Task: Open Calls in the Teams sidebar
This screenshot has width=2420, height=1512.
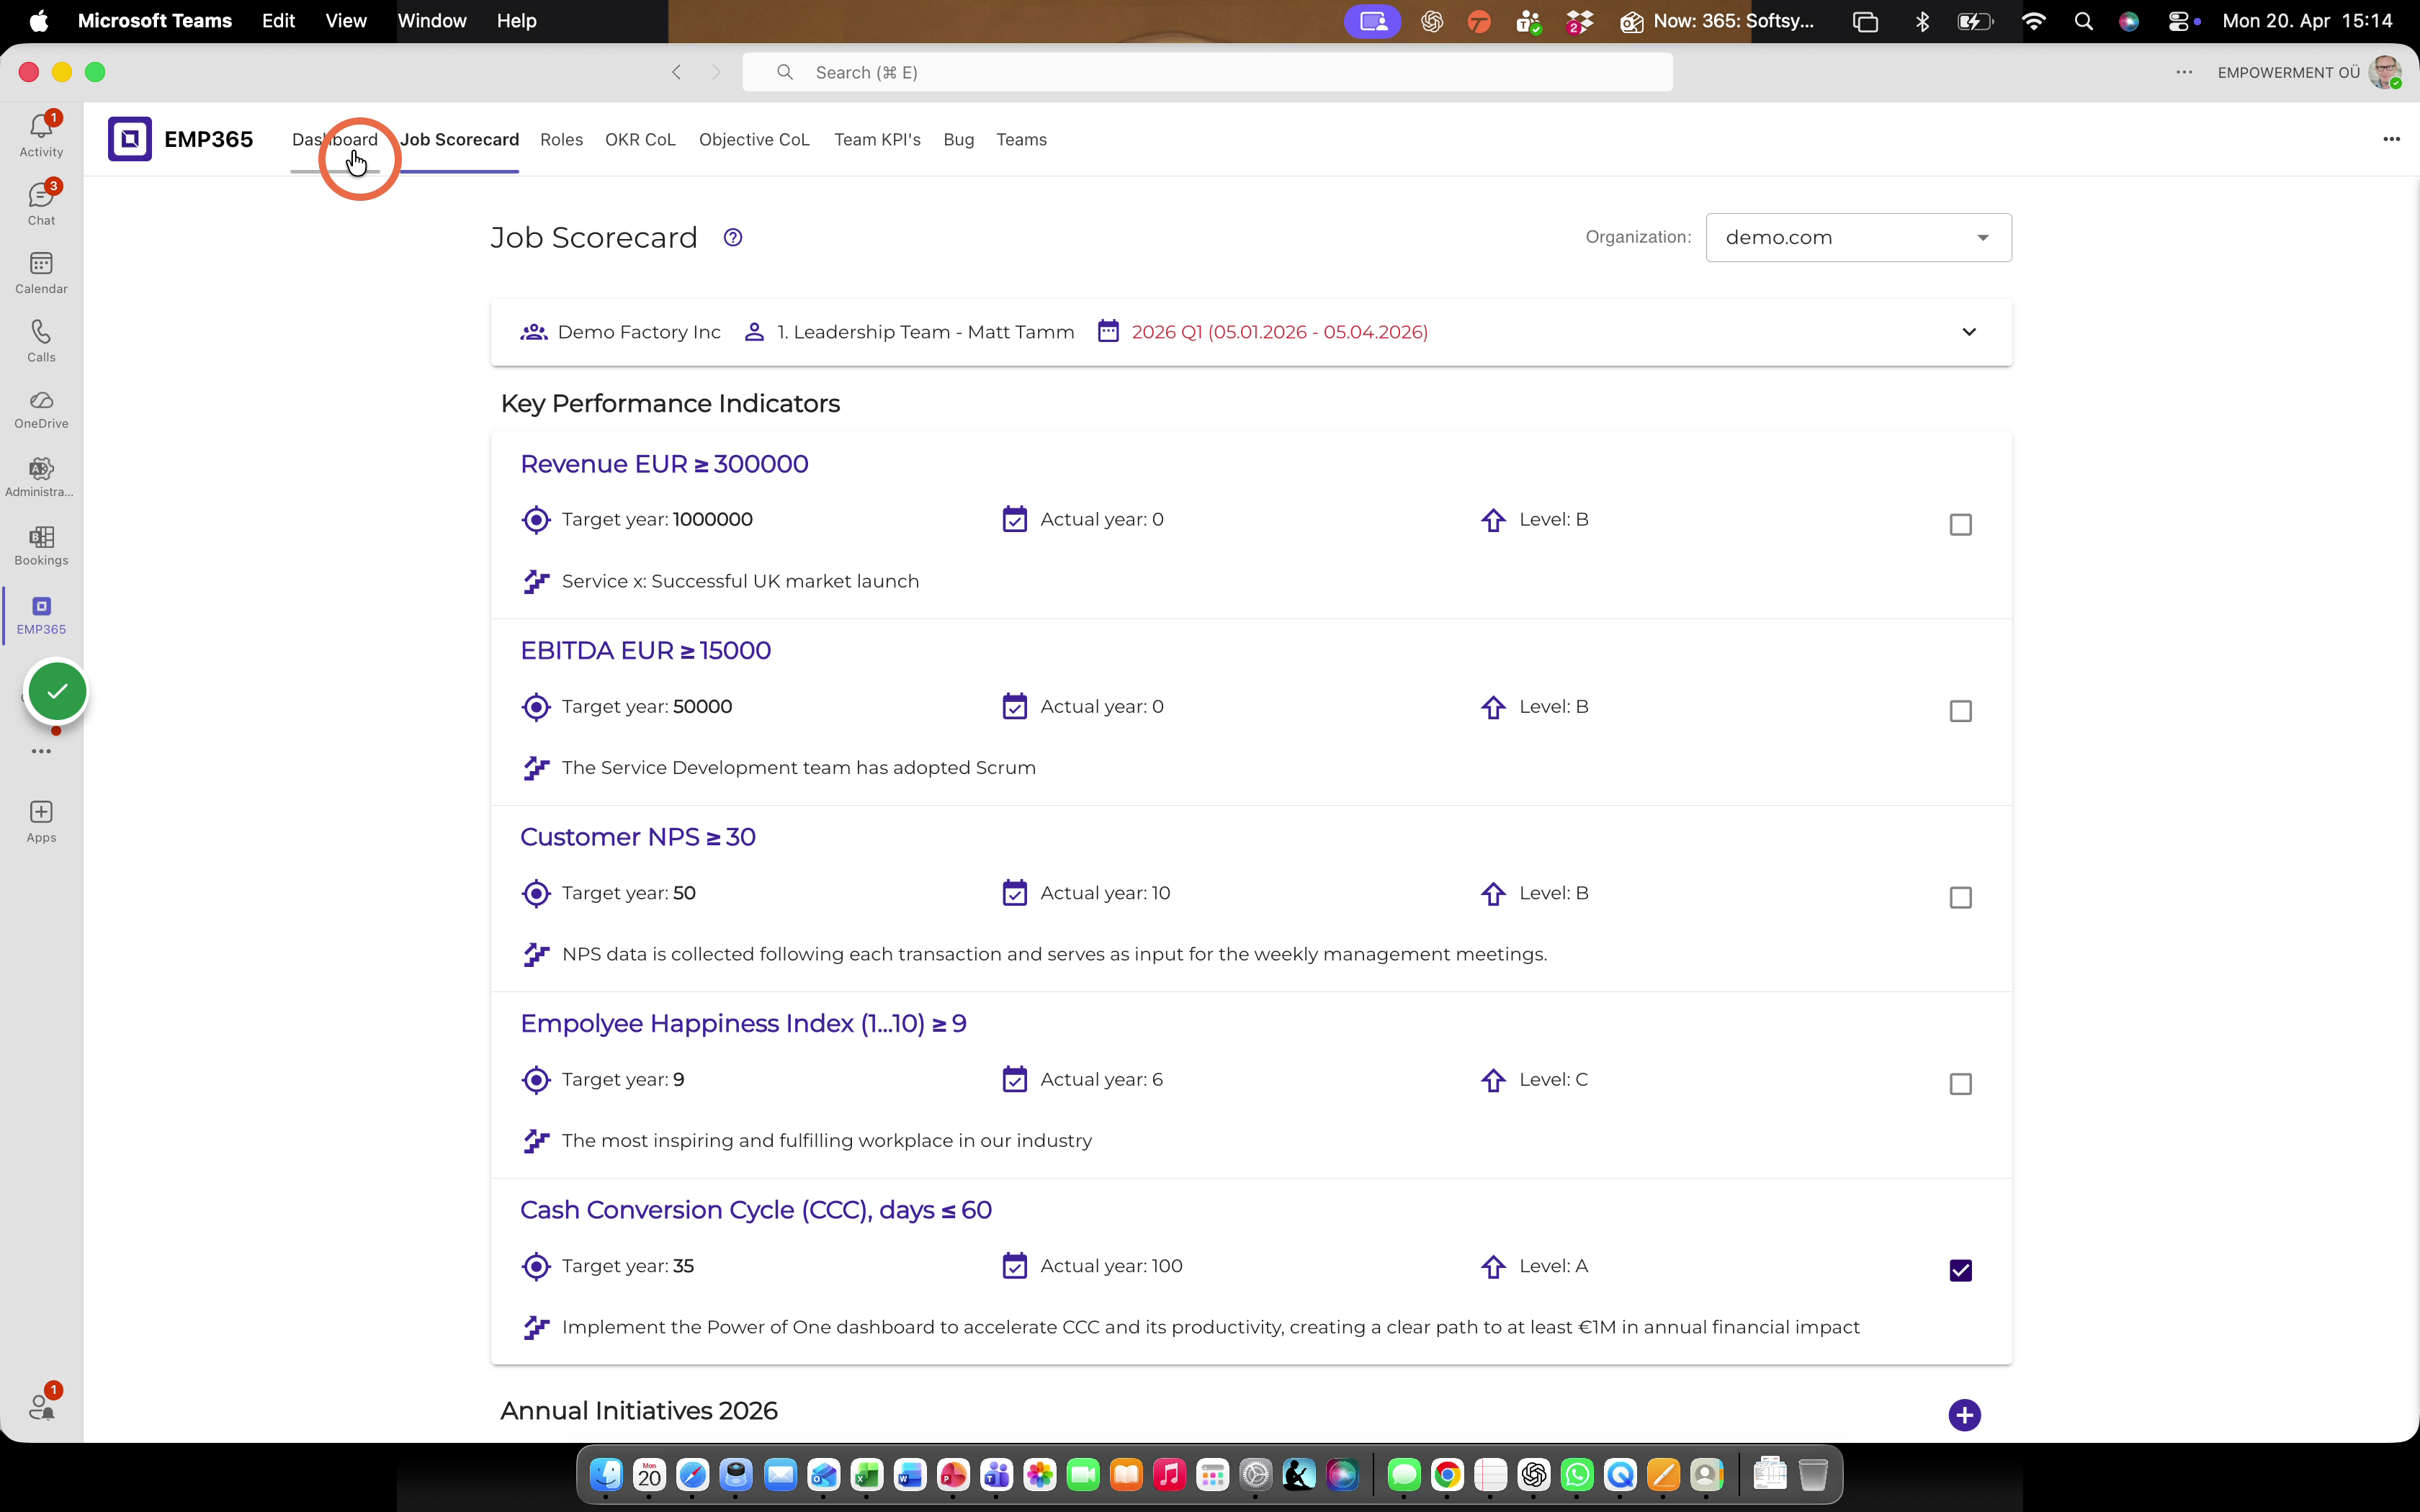Action: pyautogui.click(x=41, y=340)
